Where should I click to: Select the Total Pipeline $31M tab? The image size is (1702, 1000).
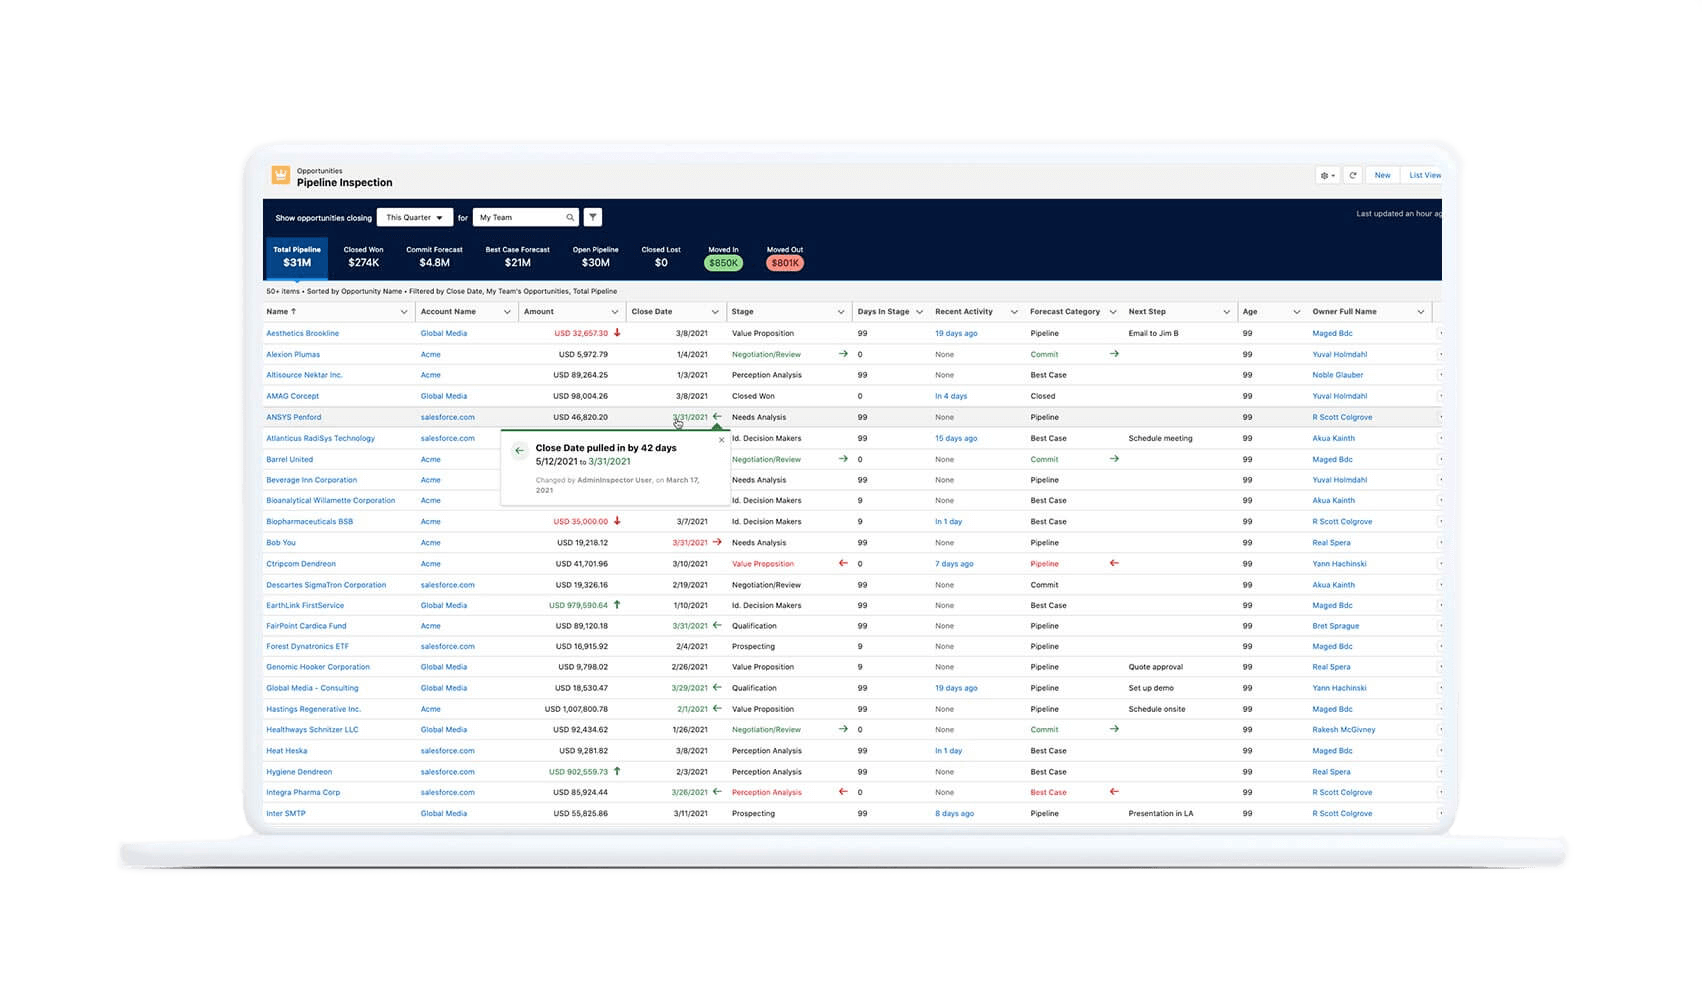click(297, 257)
